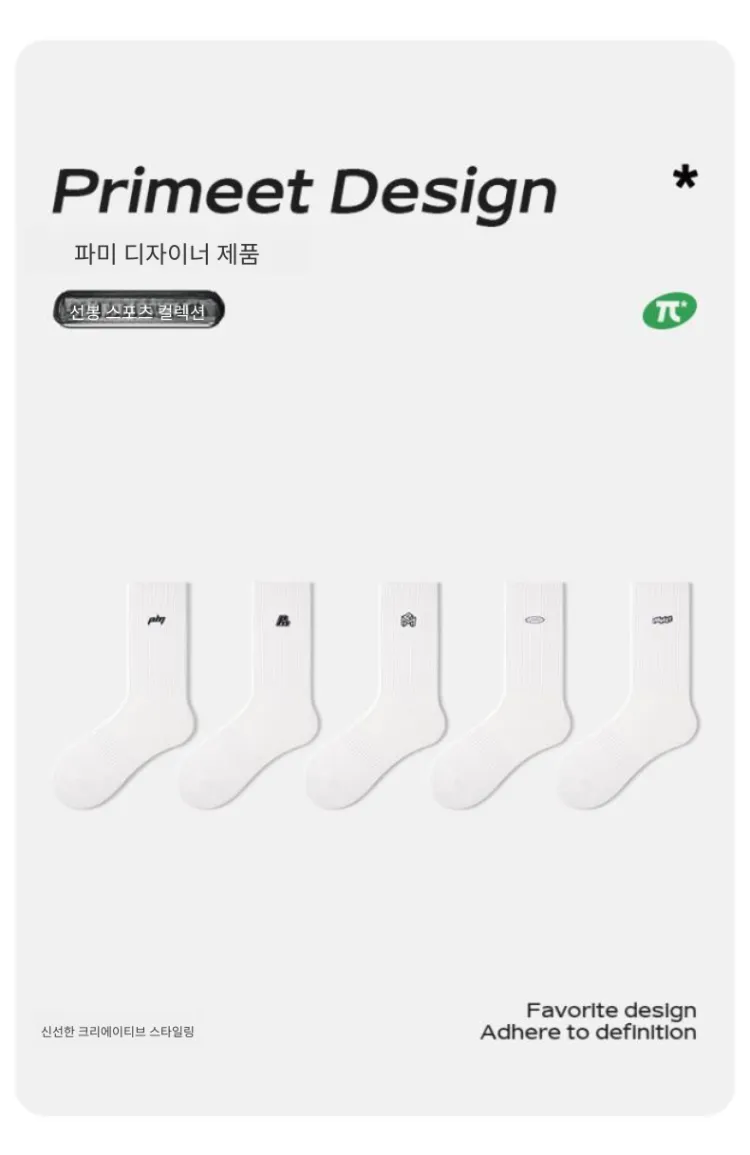Select the oval outline emblem on fourth sock
Image resolution: width=750 pixels, height=1155 pixels.
coord(535,620)
